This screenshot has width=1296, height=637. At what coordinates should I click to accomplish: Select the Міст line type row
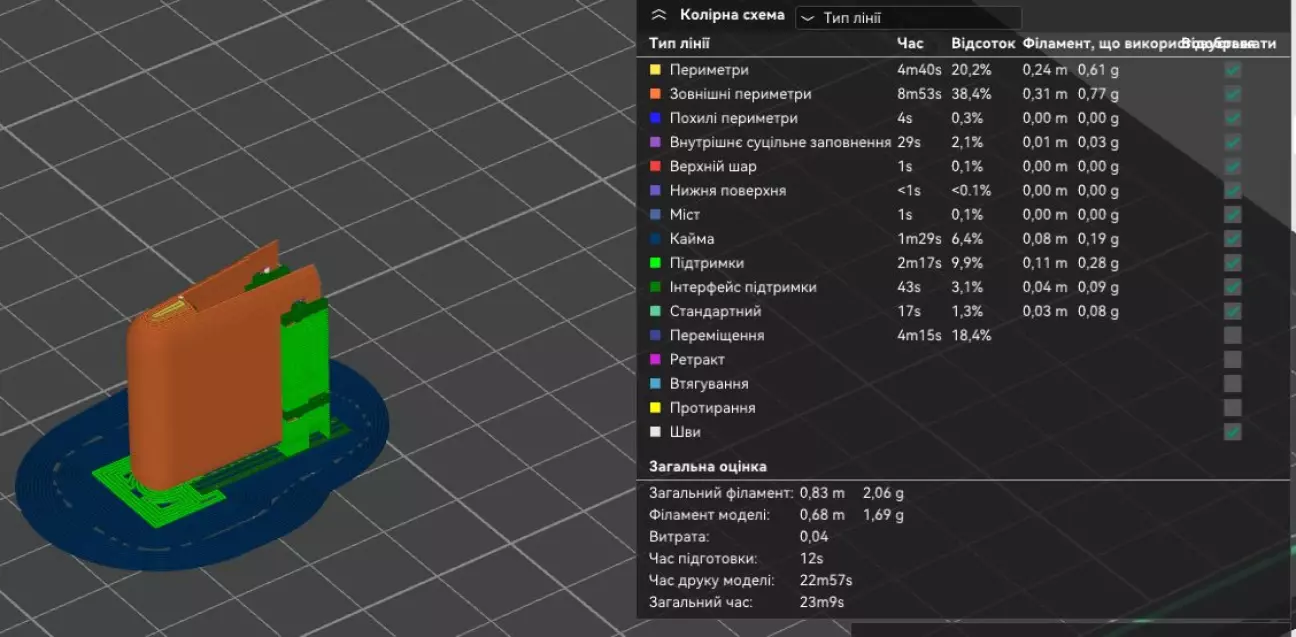(x=685, y=215)
